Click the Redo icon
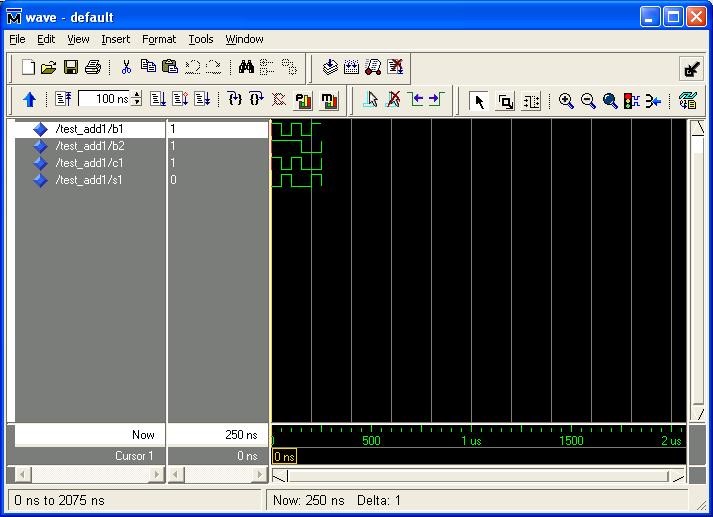 pos(213,67)
